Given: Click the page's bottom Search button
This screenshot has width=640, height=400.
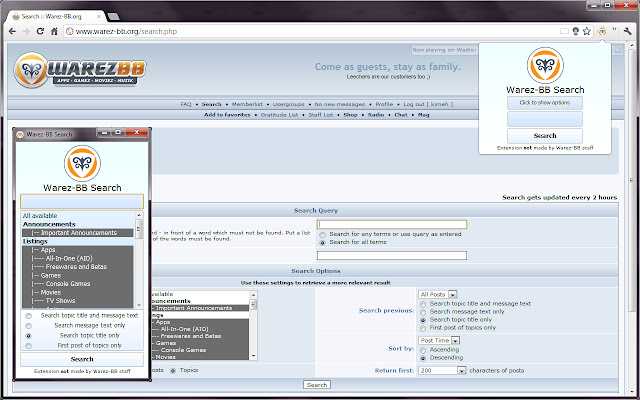Looking at the screenshot, I should coord(317,385).
